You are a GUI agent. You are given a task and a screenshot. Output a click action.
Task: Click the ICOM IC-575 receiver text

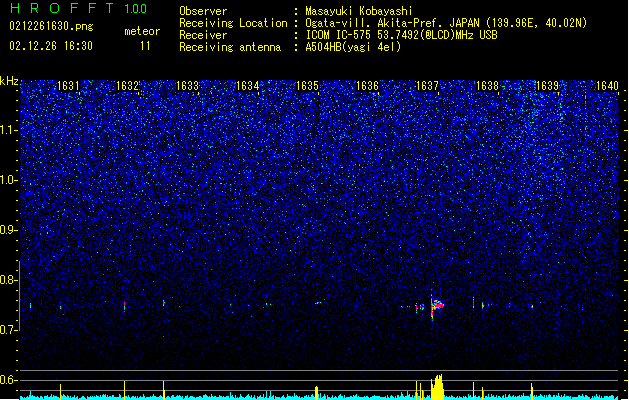(401, 35)
